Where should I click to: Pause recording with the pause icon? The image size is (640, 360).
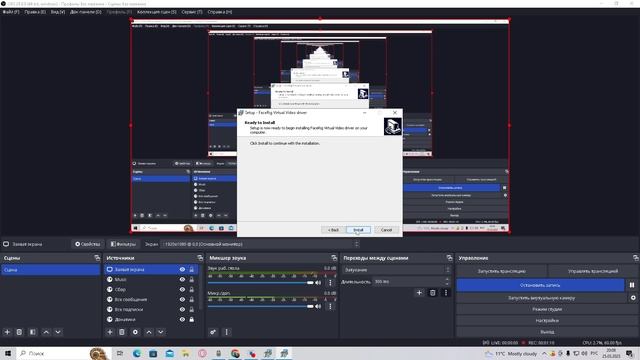pyautogui.click(x=632, y=285)
